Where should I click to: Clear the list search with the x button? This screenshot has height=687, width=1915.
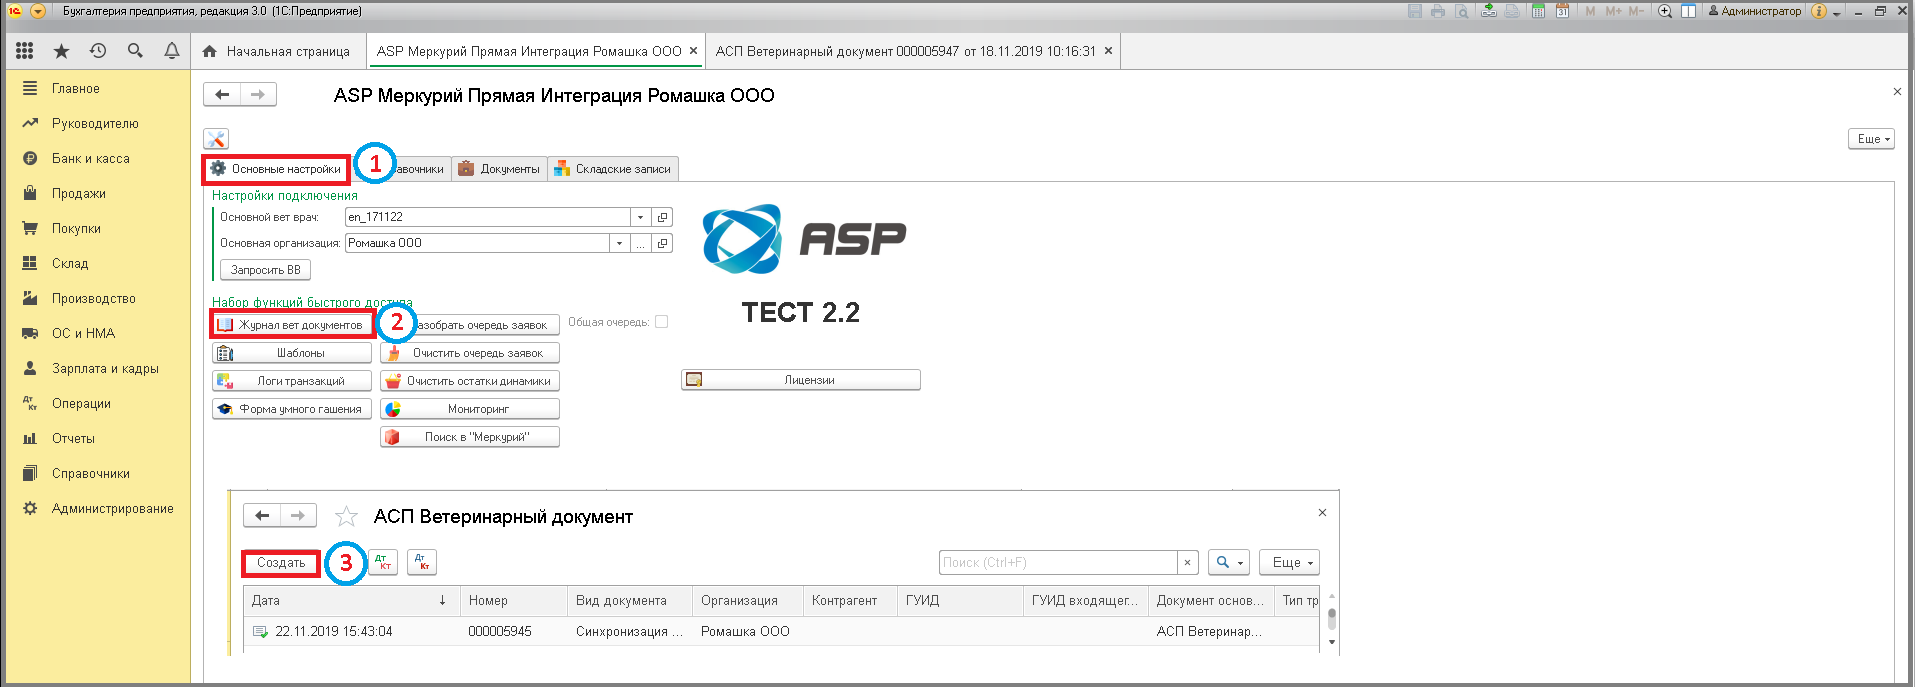pos(1187,562)
